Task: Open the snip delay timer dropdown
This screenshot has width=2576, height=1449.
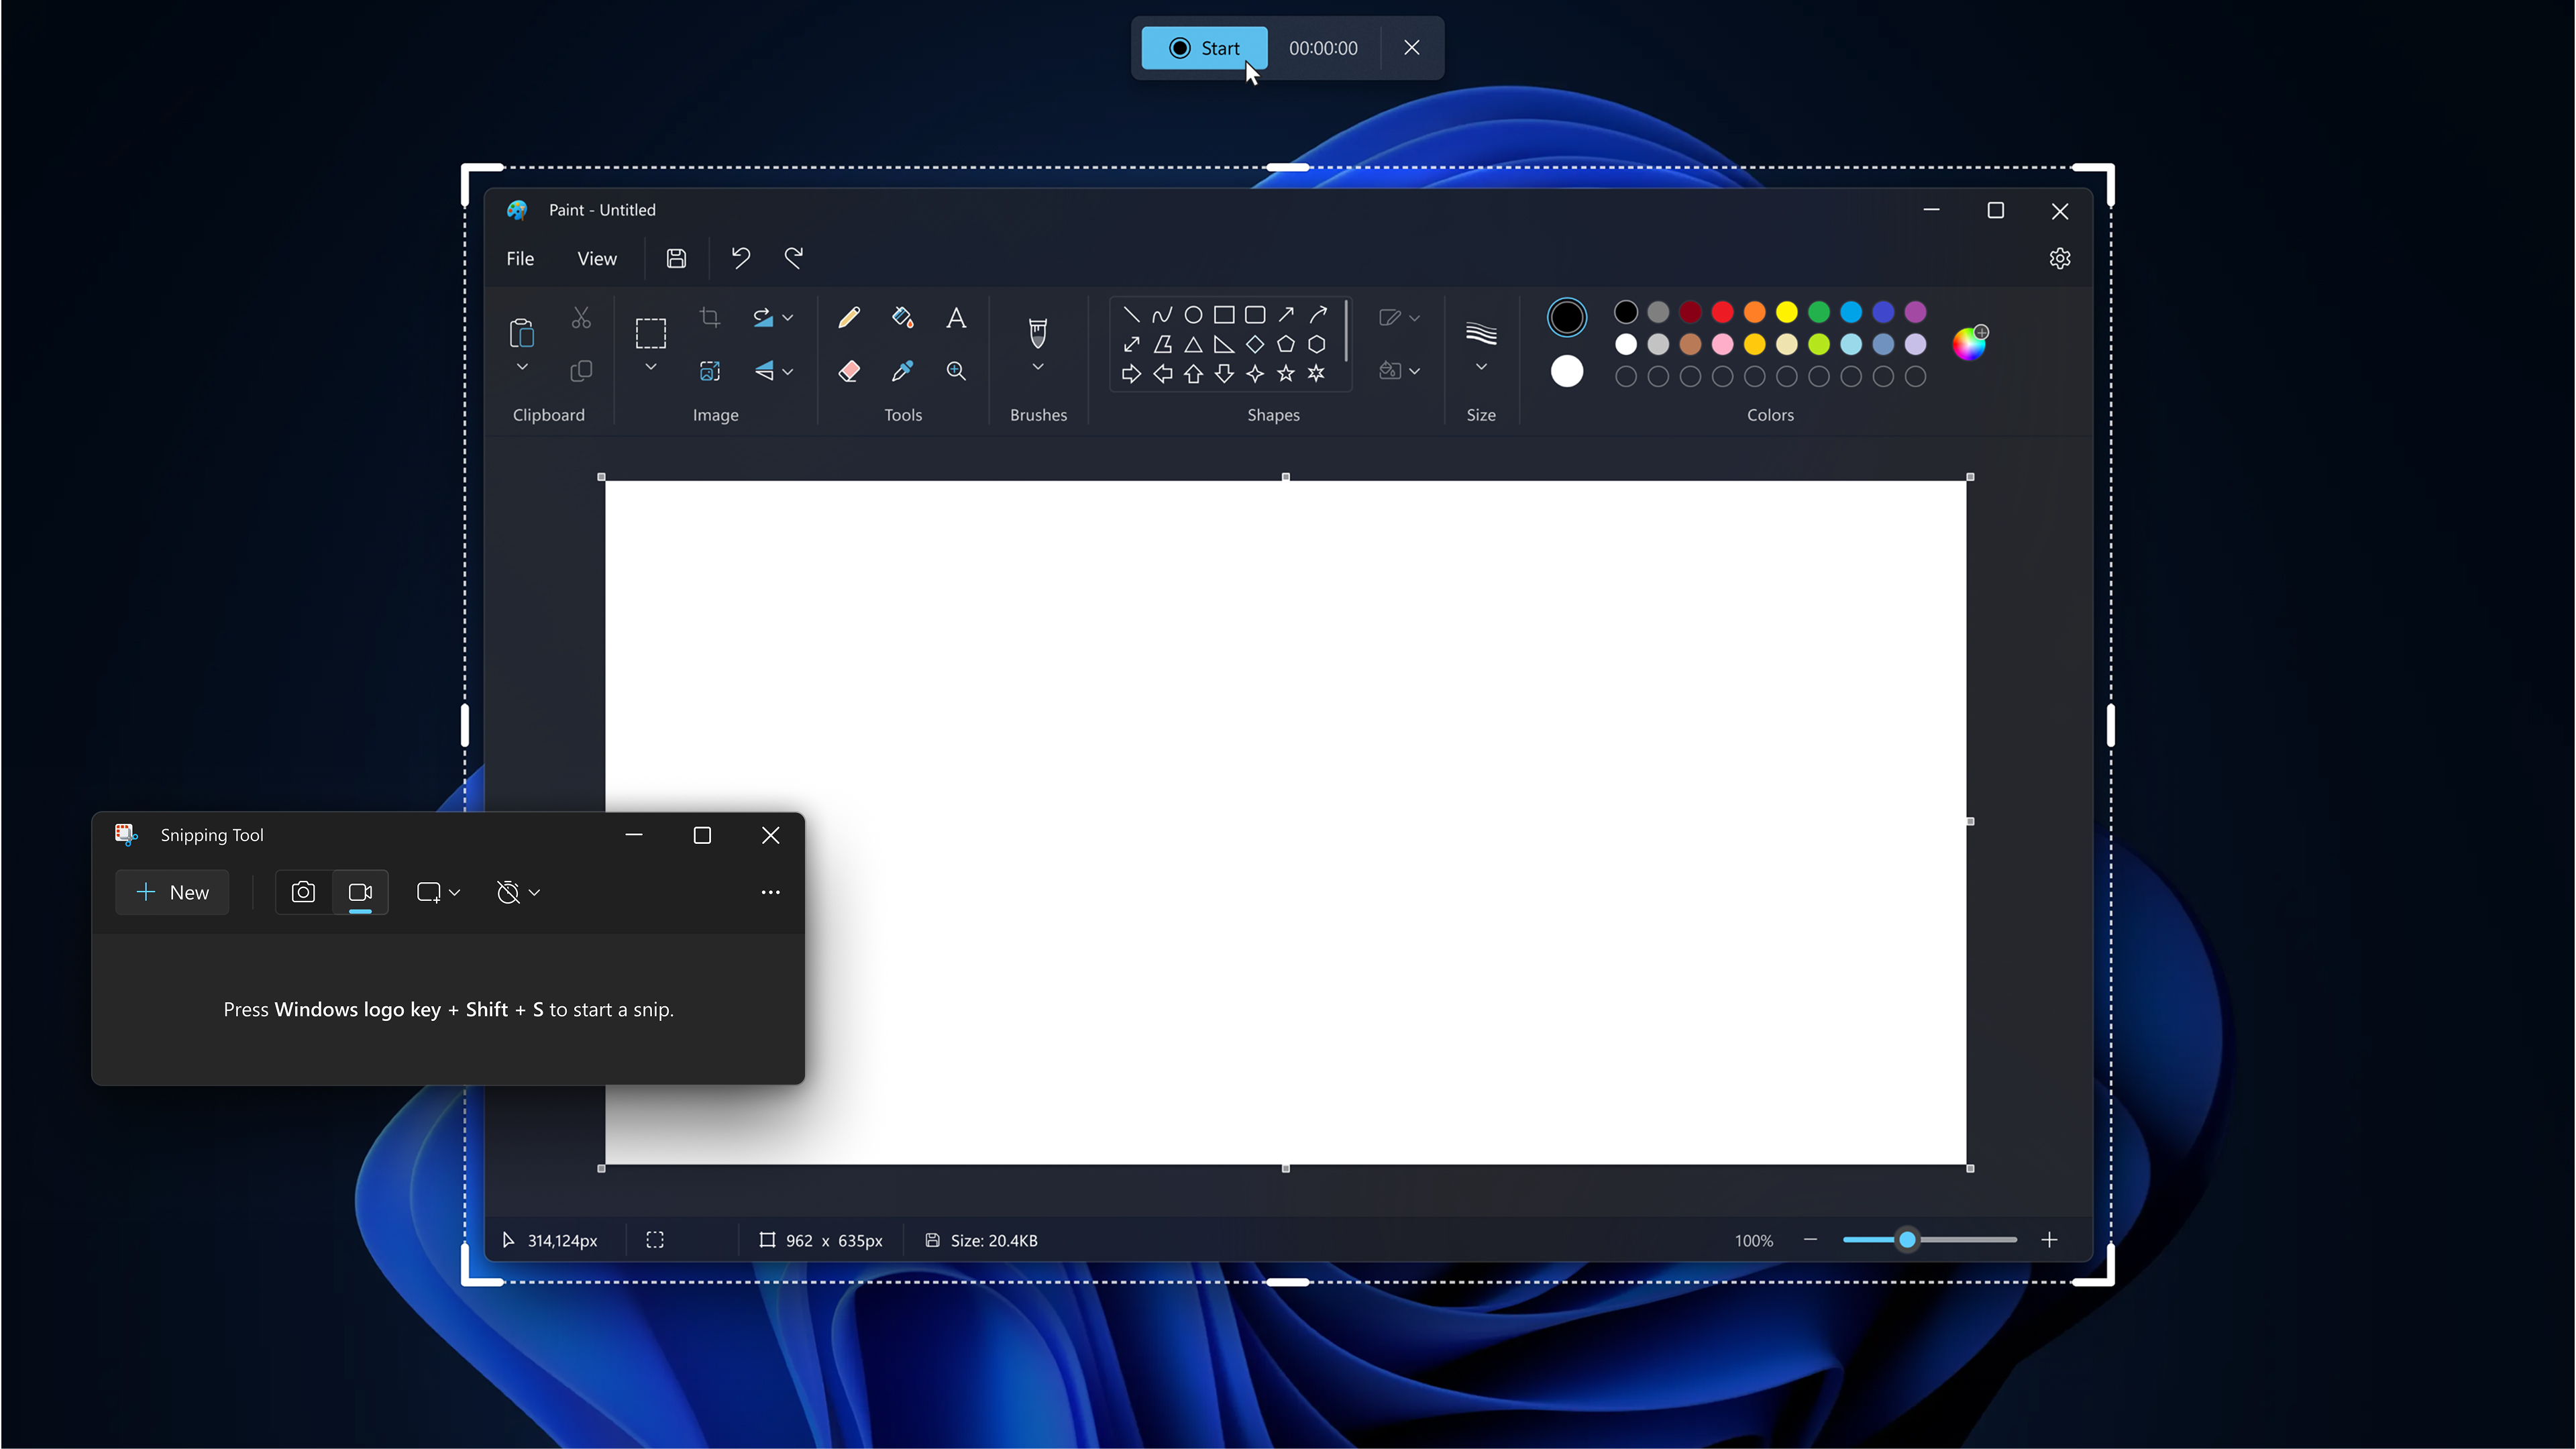Action: (x=516, y=892)
